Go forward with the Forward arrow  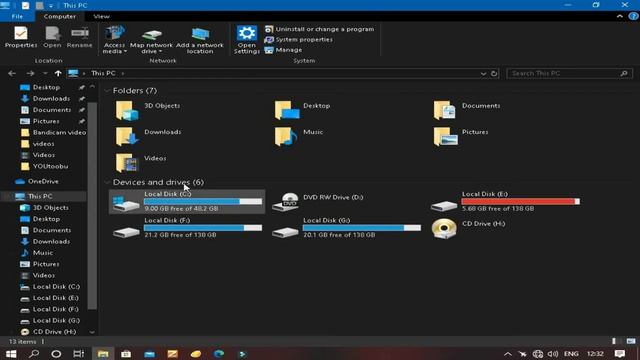point(30,73)
